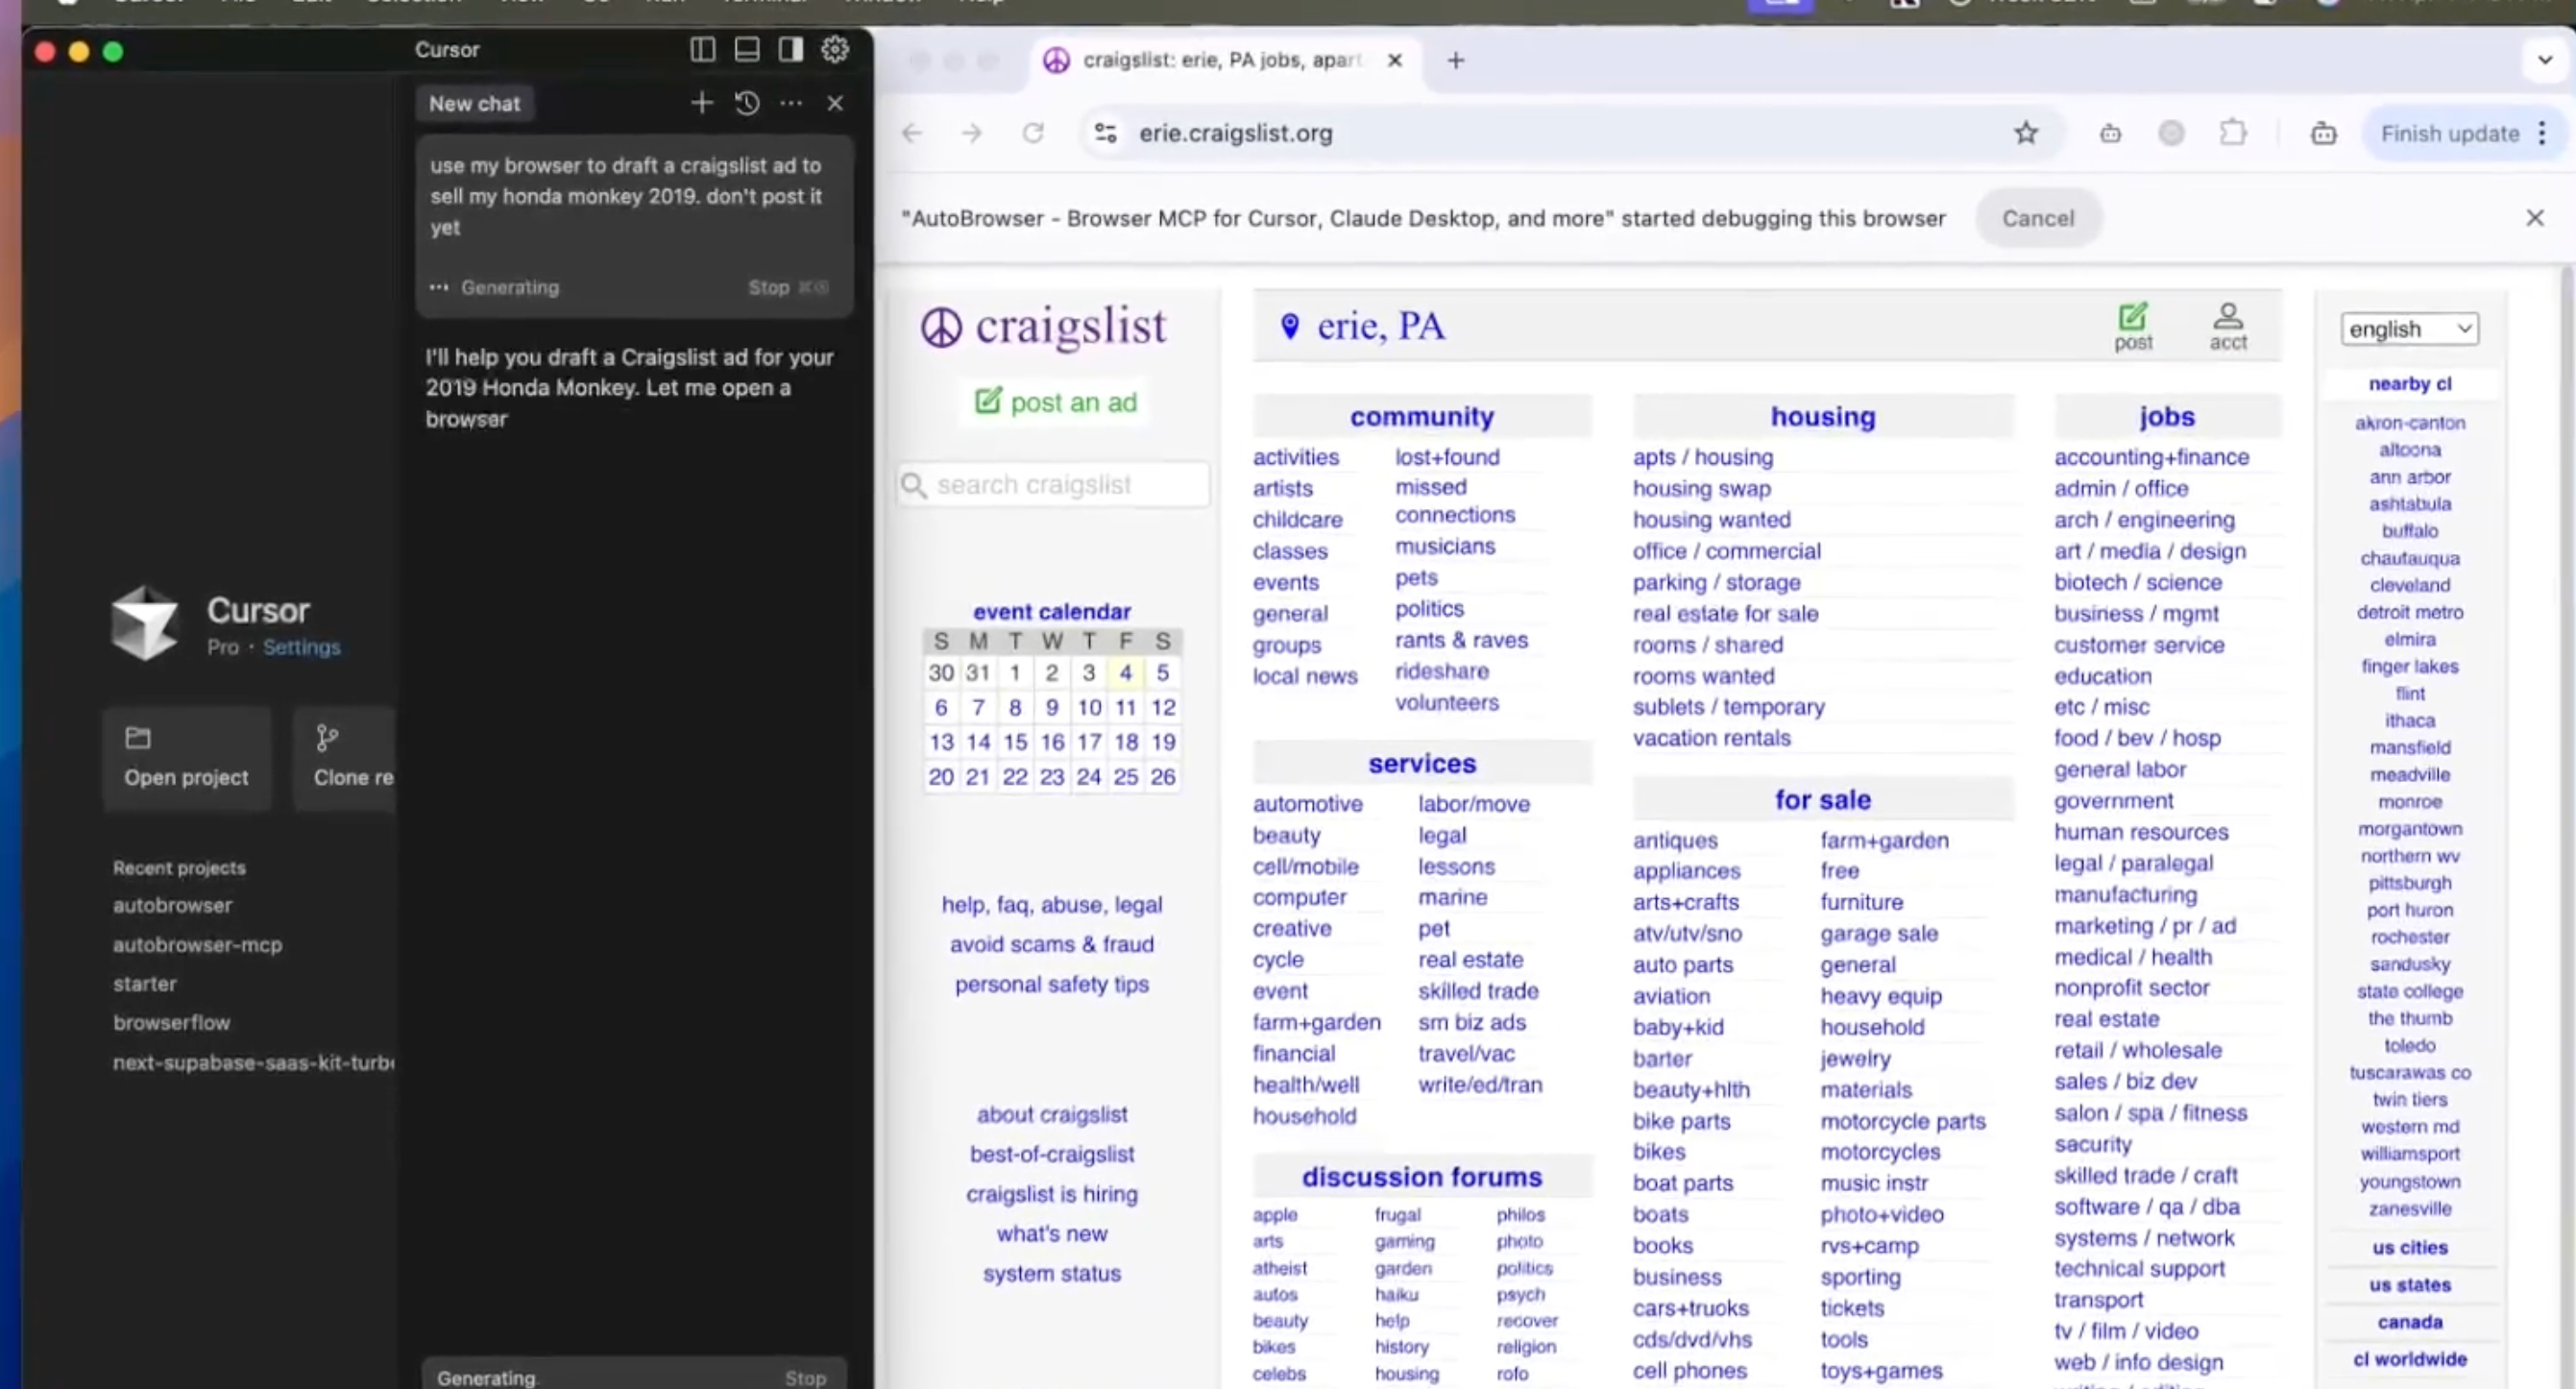Click browser back arrow
Image resolution: width=2576 pixels, height=1389 pixels.
click(911, 133)
